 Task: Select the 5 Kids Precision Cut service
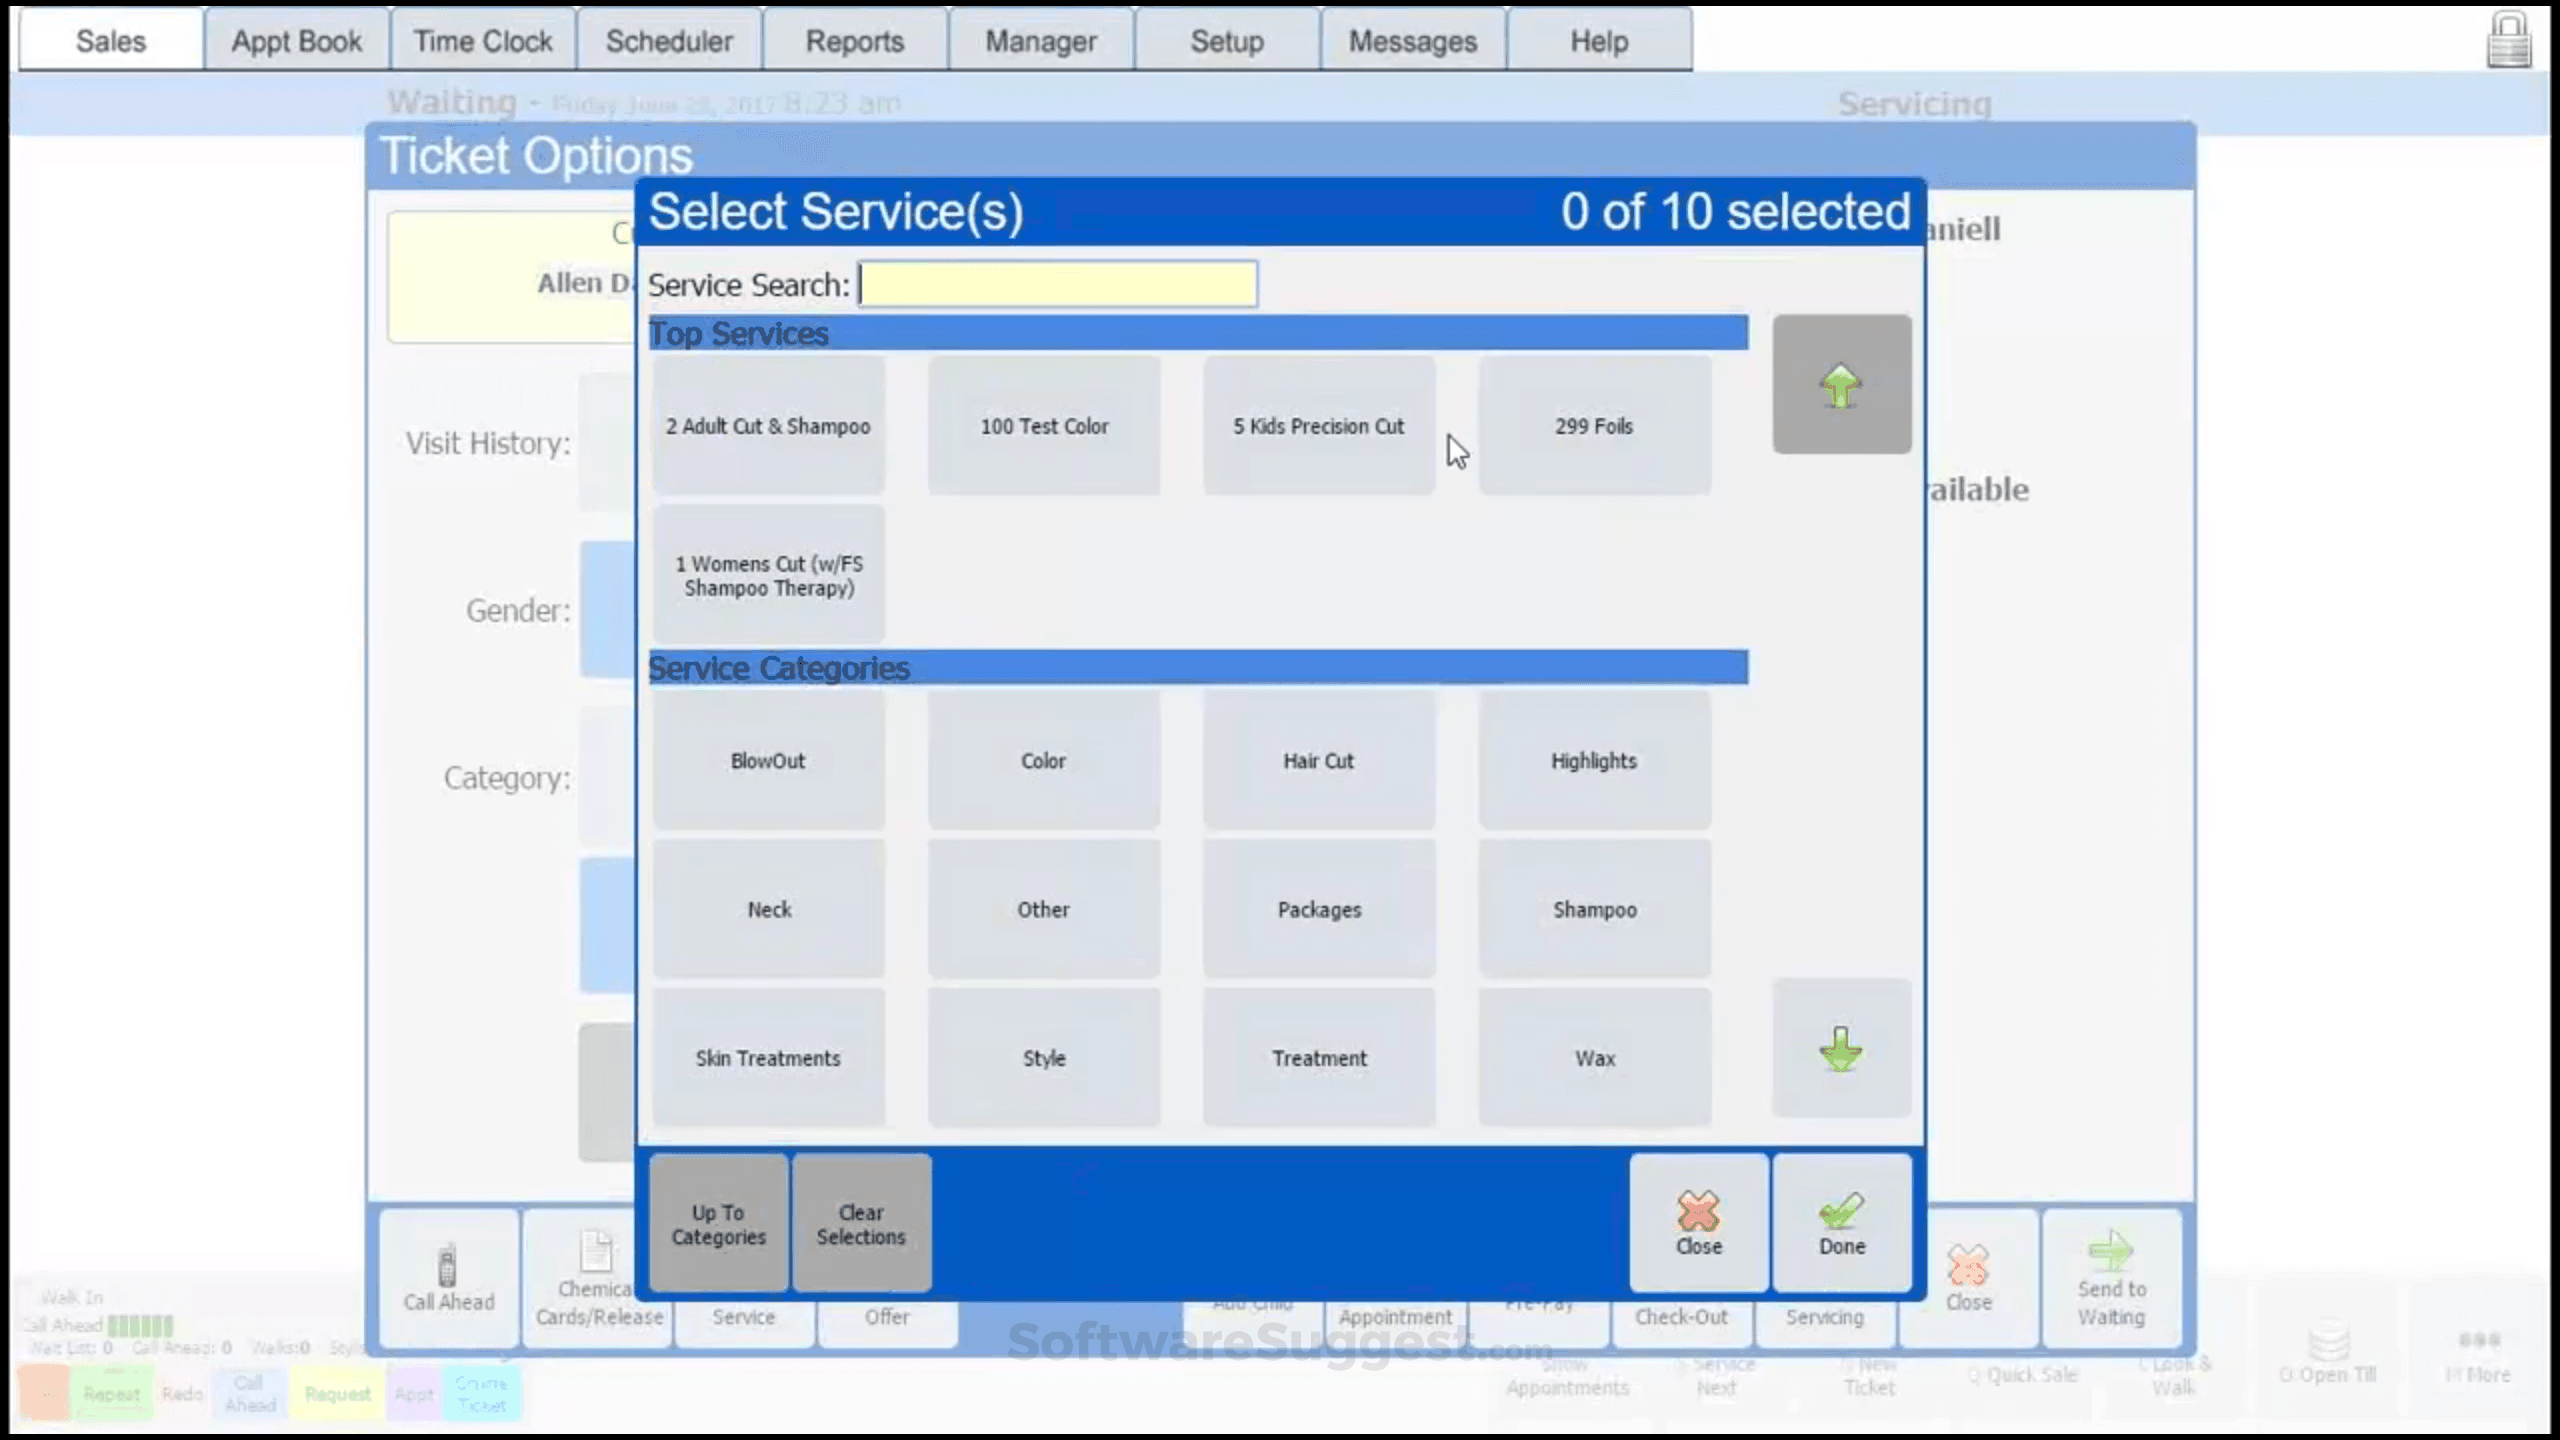(x=1318, y=425)
